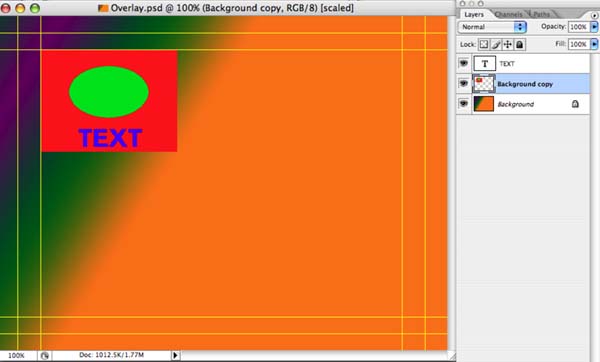Click the lock icon on Background layer
600x362 pixels.
(x=575, y=104)
